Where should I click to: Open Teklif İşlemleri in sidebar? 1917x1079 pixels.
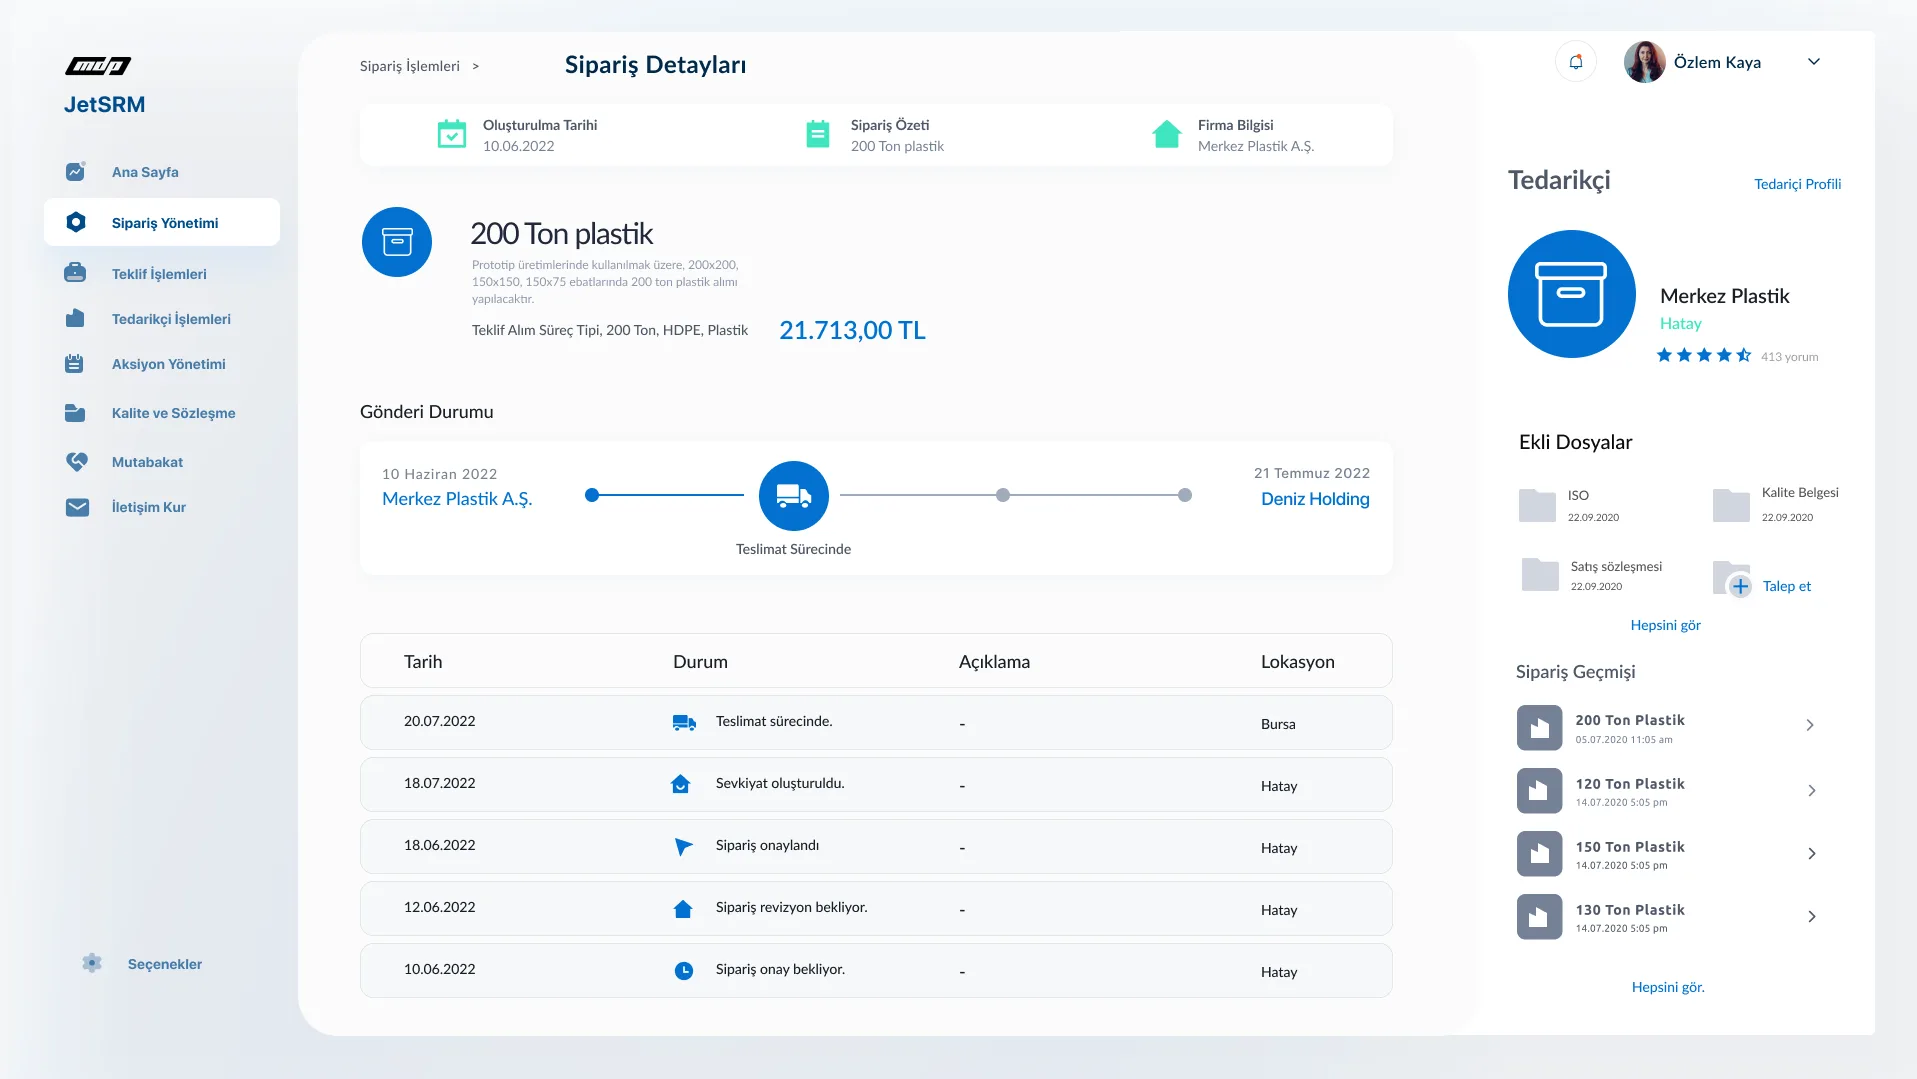(x=159, y=274)
